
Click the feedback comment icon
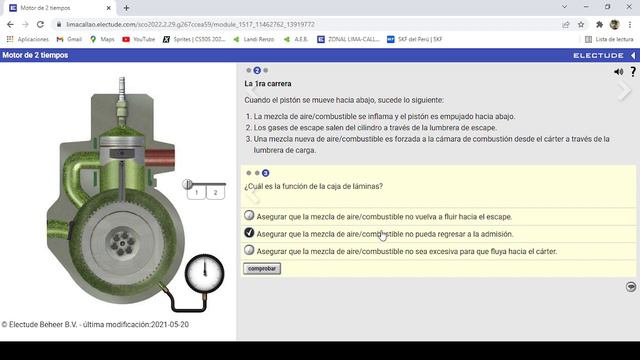tap(631, 287)
